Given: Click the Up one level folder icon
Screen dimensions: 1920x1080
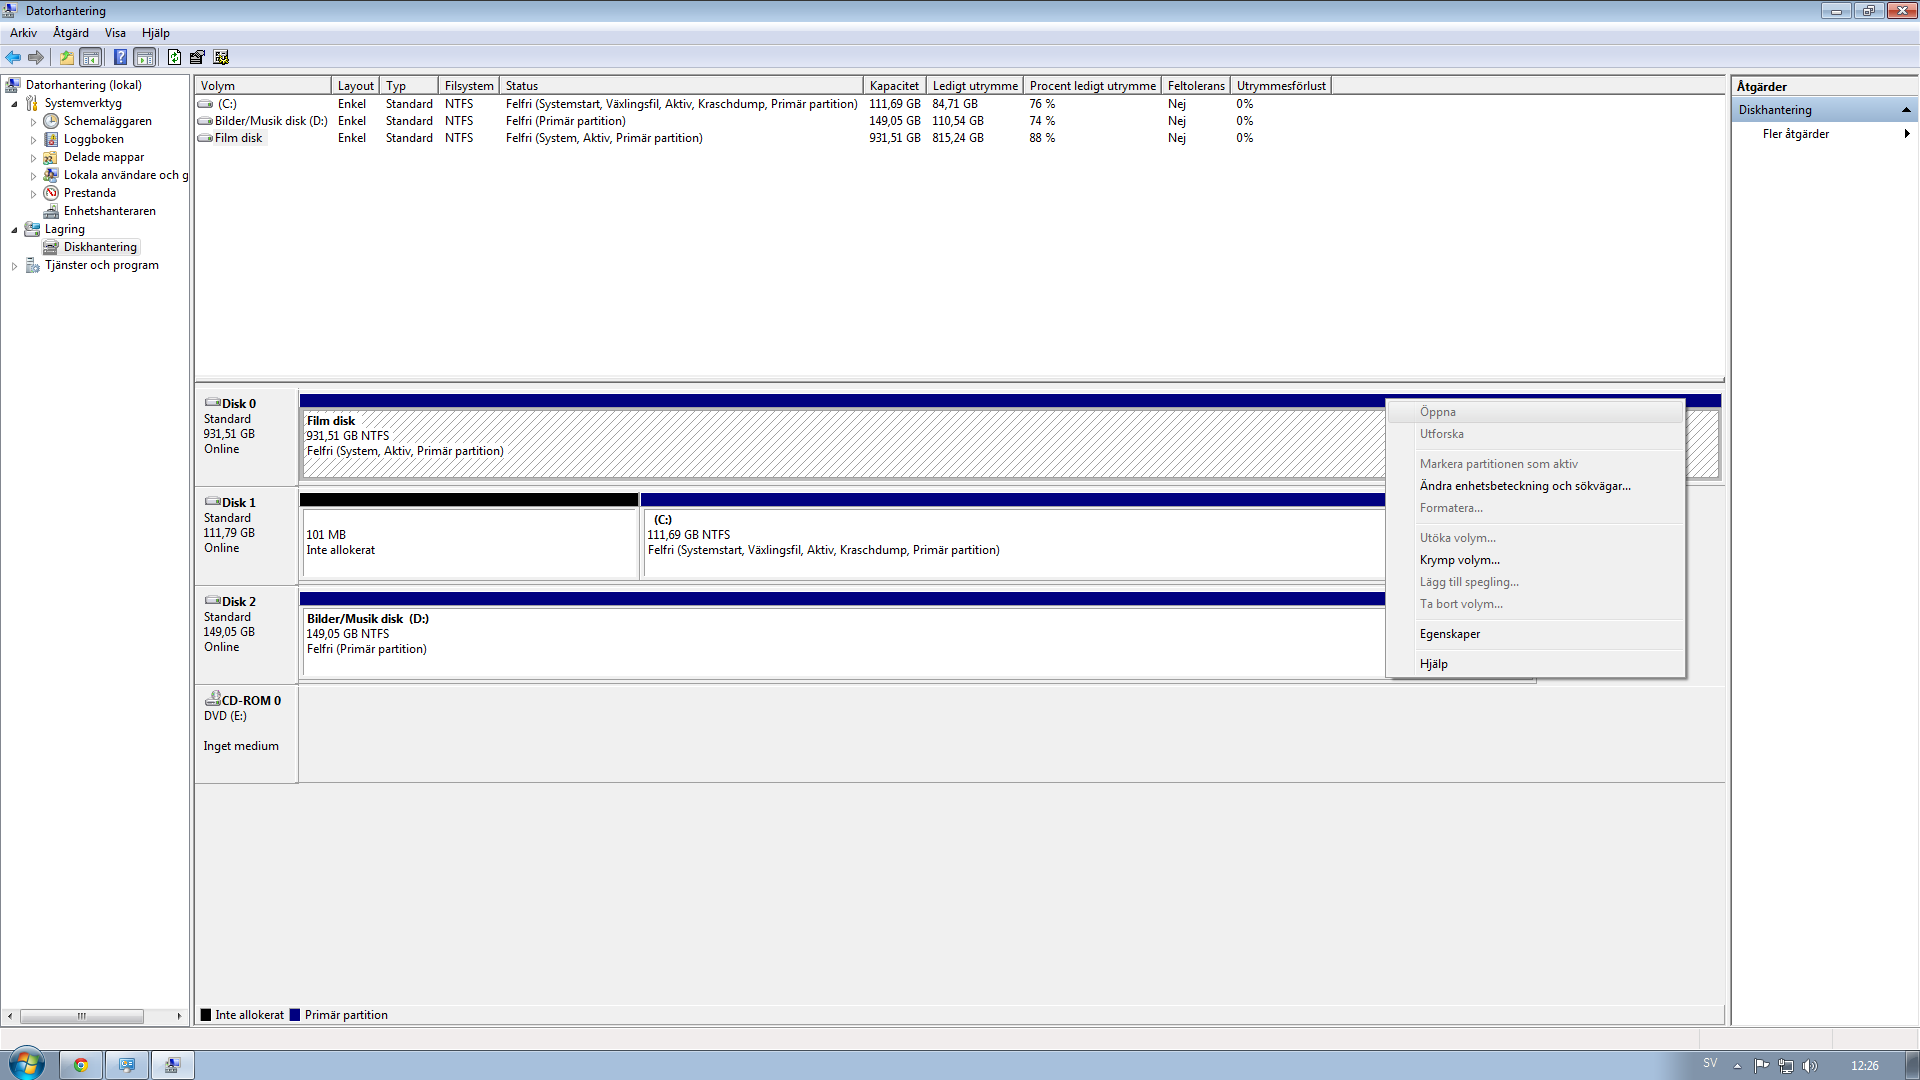Looking at the screenshot, I should (66, 57).
